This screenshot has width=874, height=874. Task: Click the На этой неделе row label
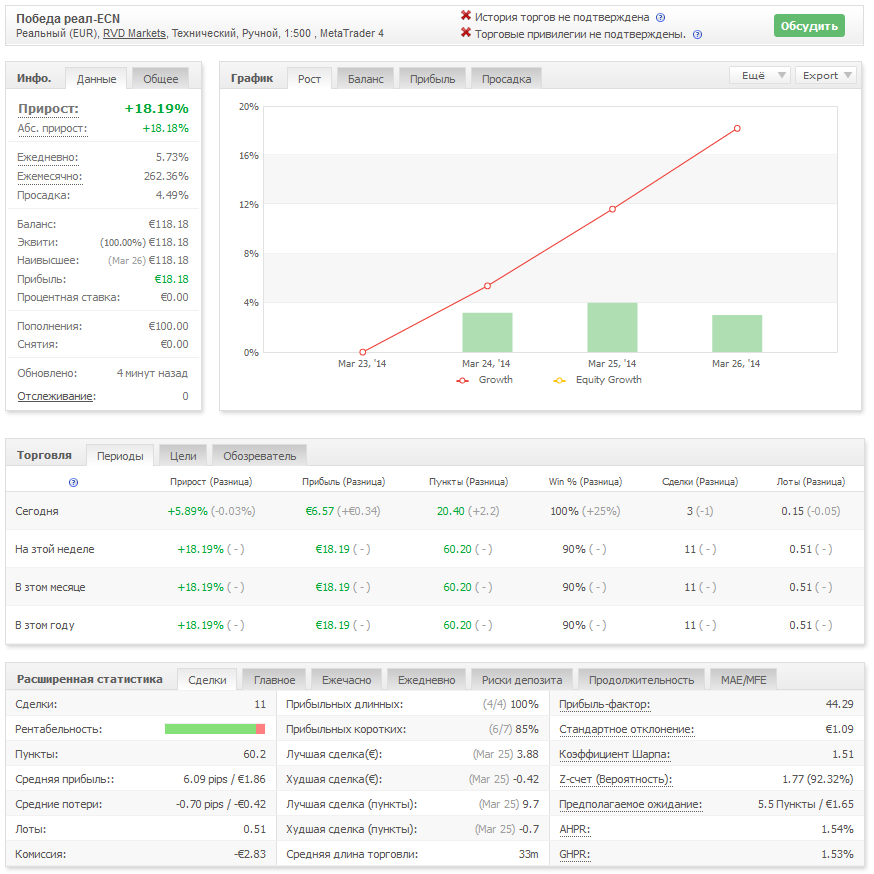click(55, 550)
